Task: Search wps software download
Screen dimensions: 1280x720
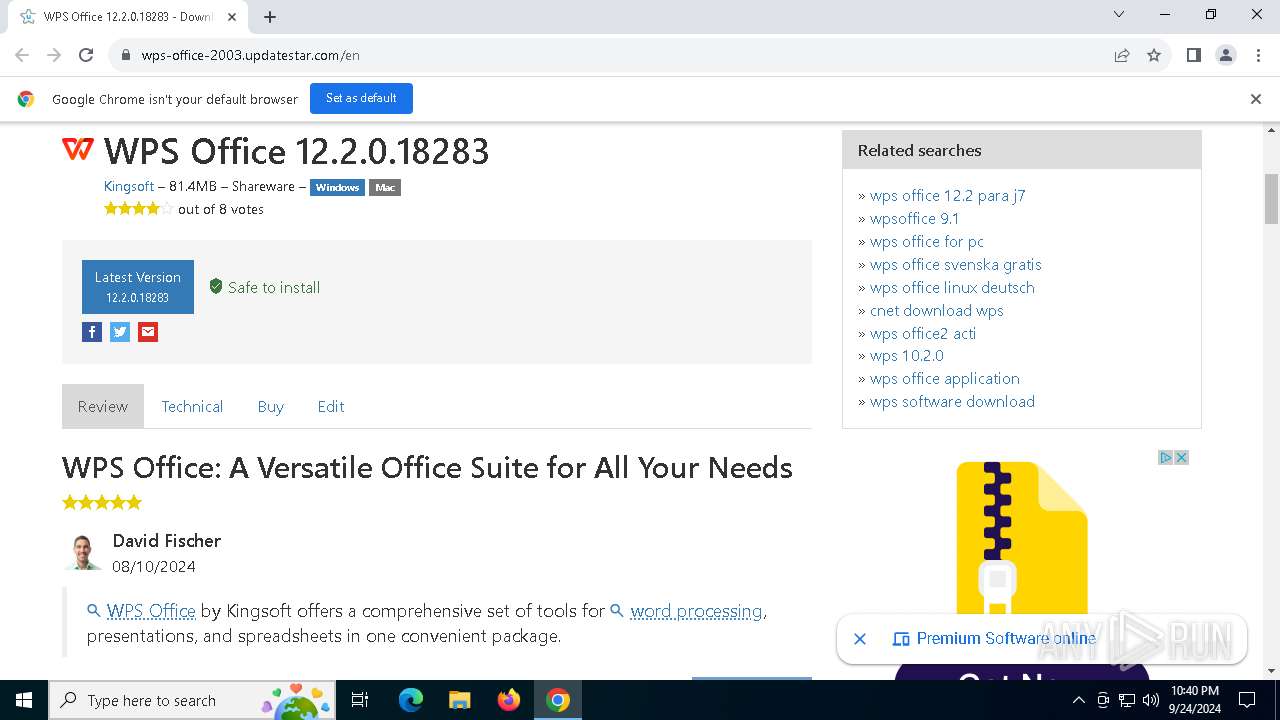Action: [952, 402]
